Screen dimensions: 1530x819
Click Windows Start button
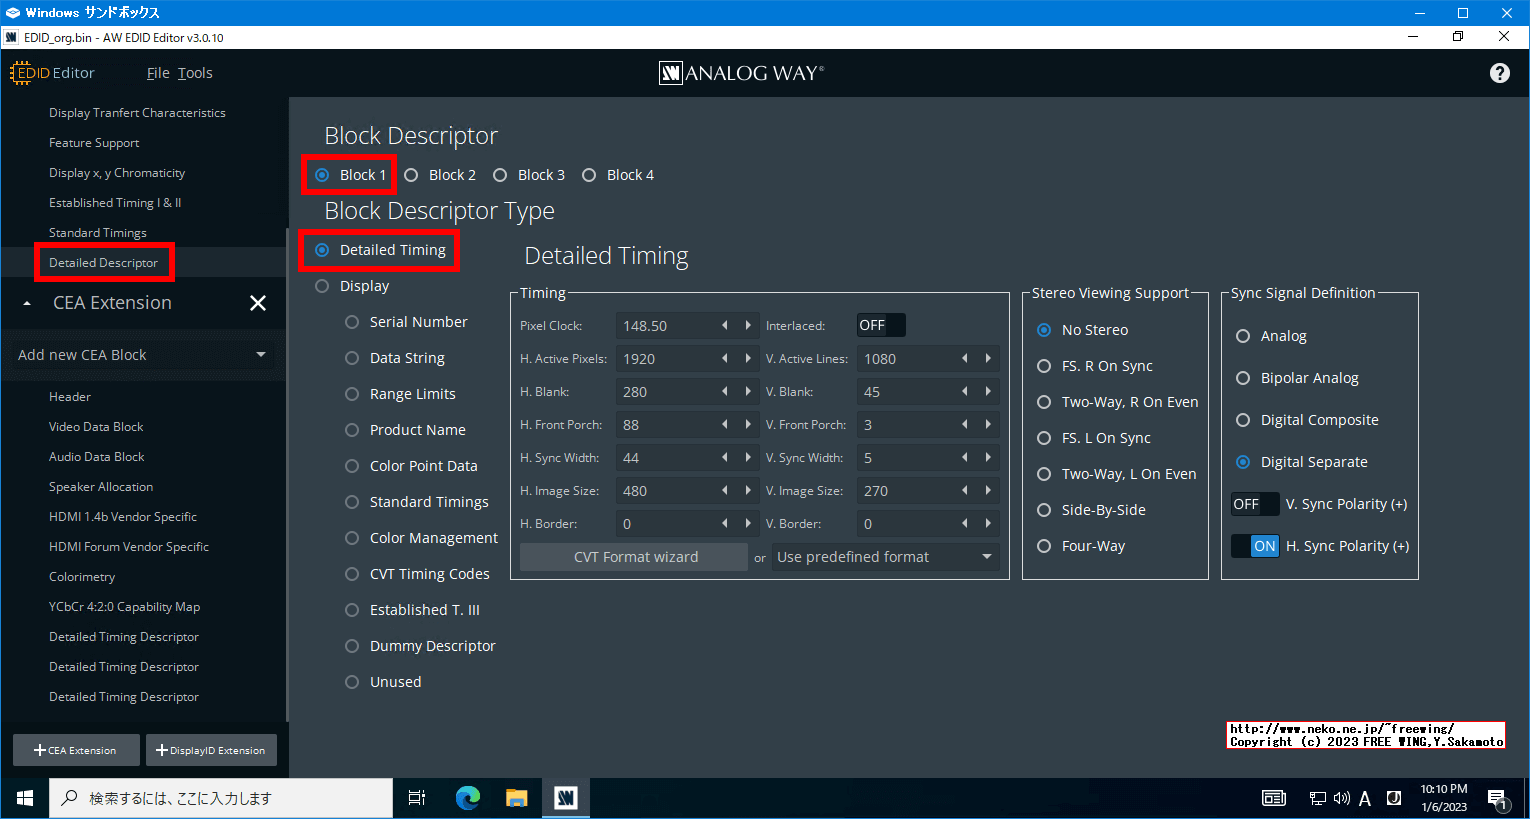pos(24,798)
